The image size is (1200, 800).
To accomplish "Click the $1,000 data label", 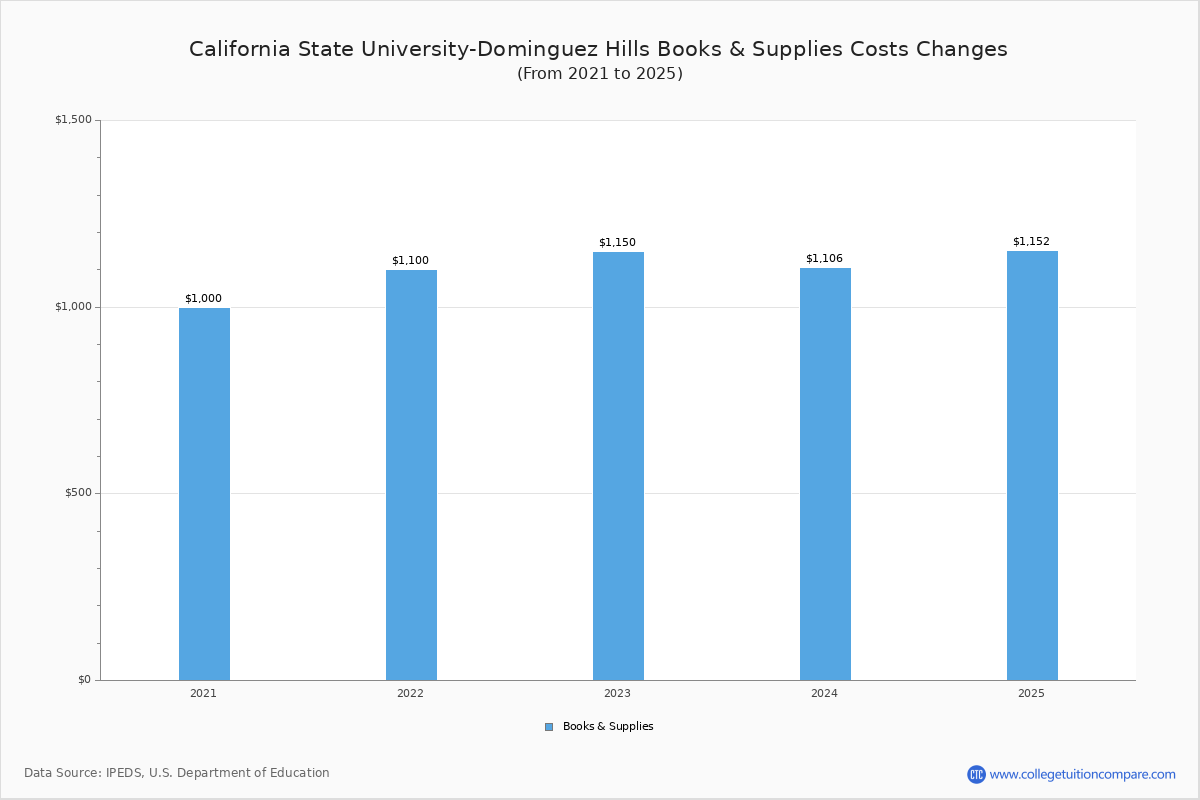I will pyautogui.click(x=203, y=298).
